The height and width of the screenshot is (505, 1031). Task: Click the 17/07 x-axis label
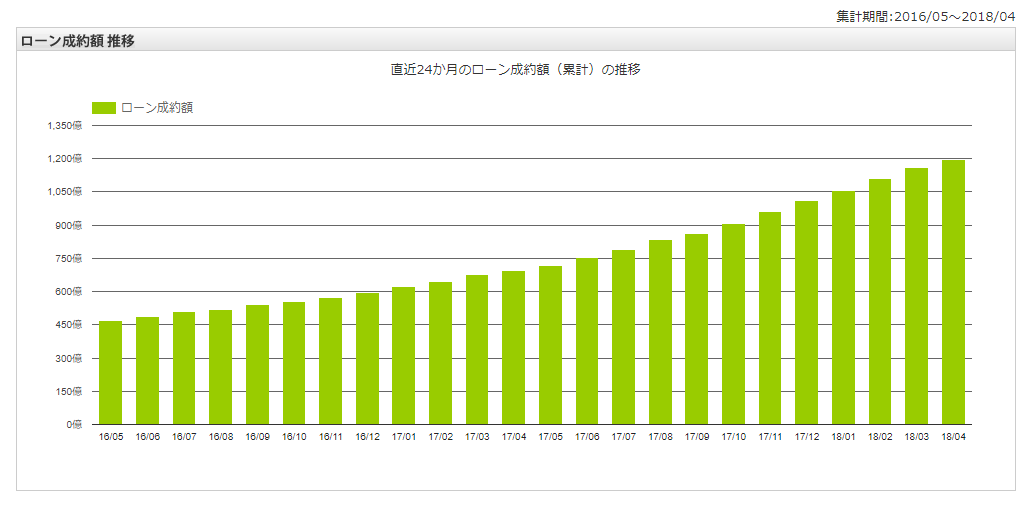623,437
